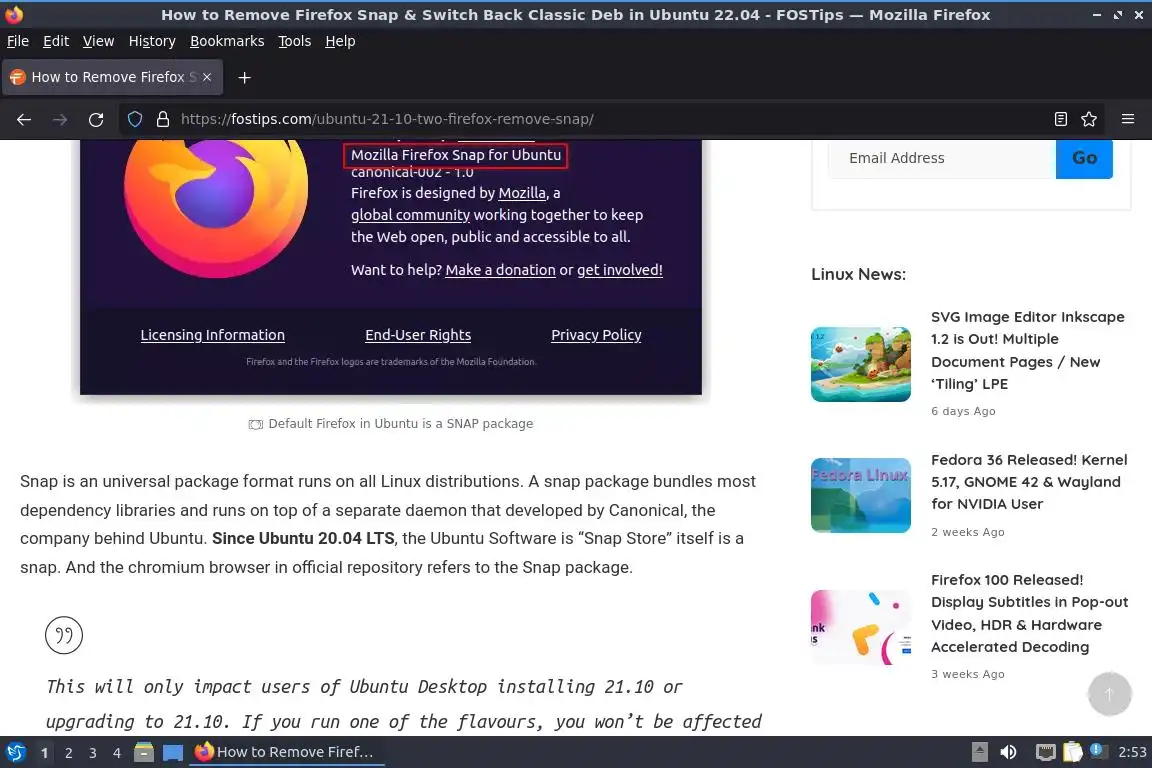Reload the current page
Viewport: 1152px width, 768px height.
(x=96, y=119)
